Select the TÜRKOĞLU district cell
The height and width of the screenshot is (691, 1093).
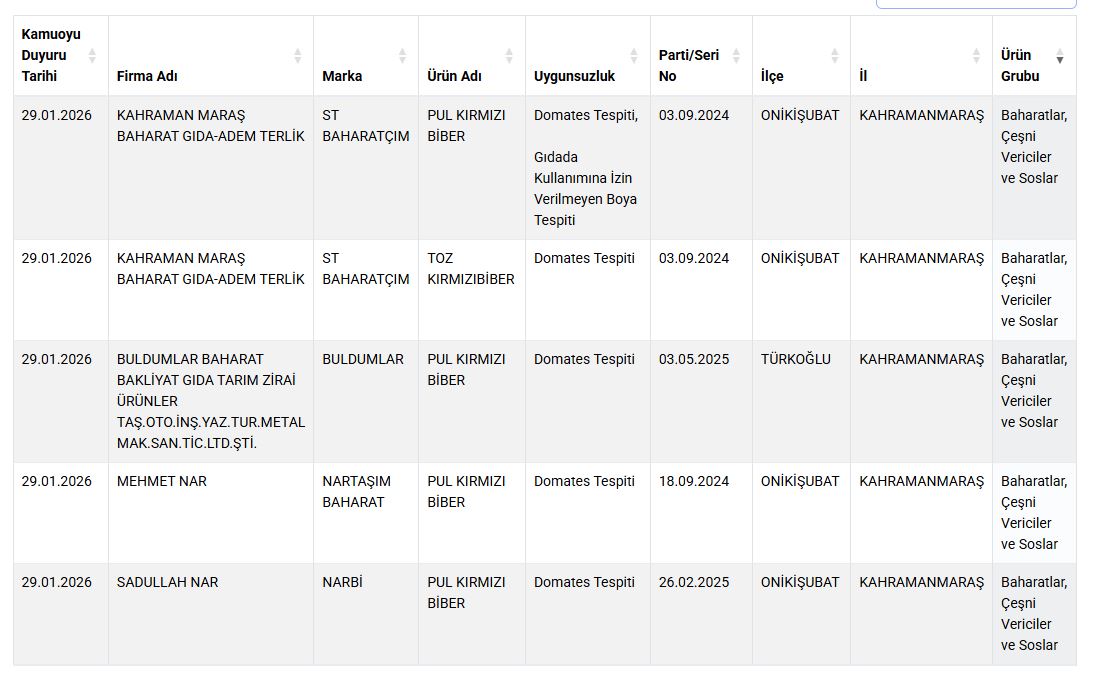point(795,359)
